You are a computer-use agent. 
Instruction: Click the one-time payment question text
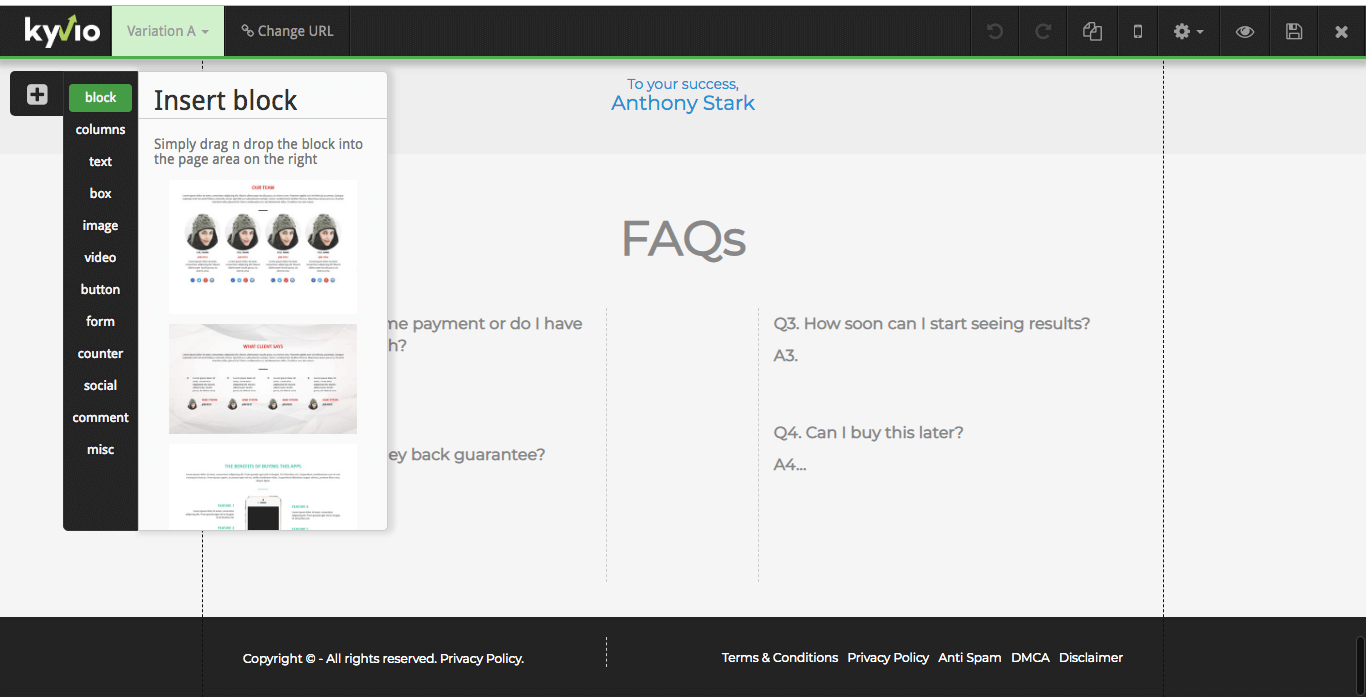pyautogui.click(x=485, y=334)
